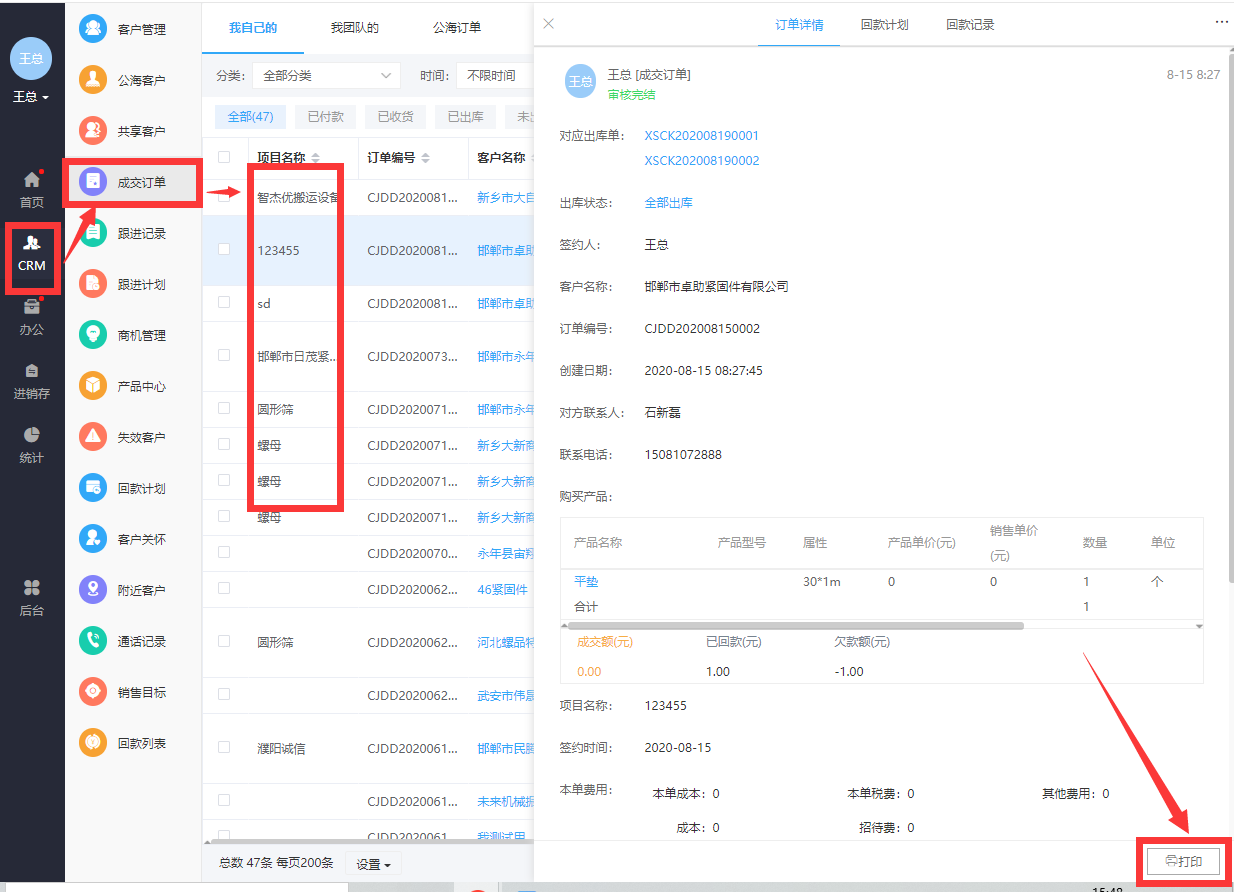Select the 回款记录 tab
The height and width of the screenshot is (892, 1234).
click(971, 25)
